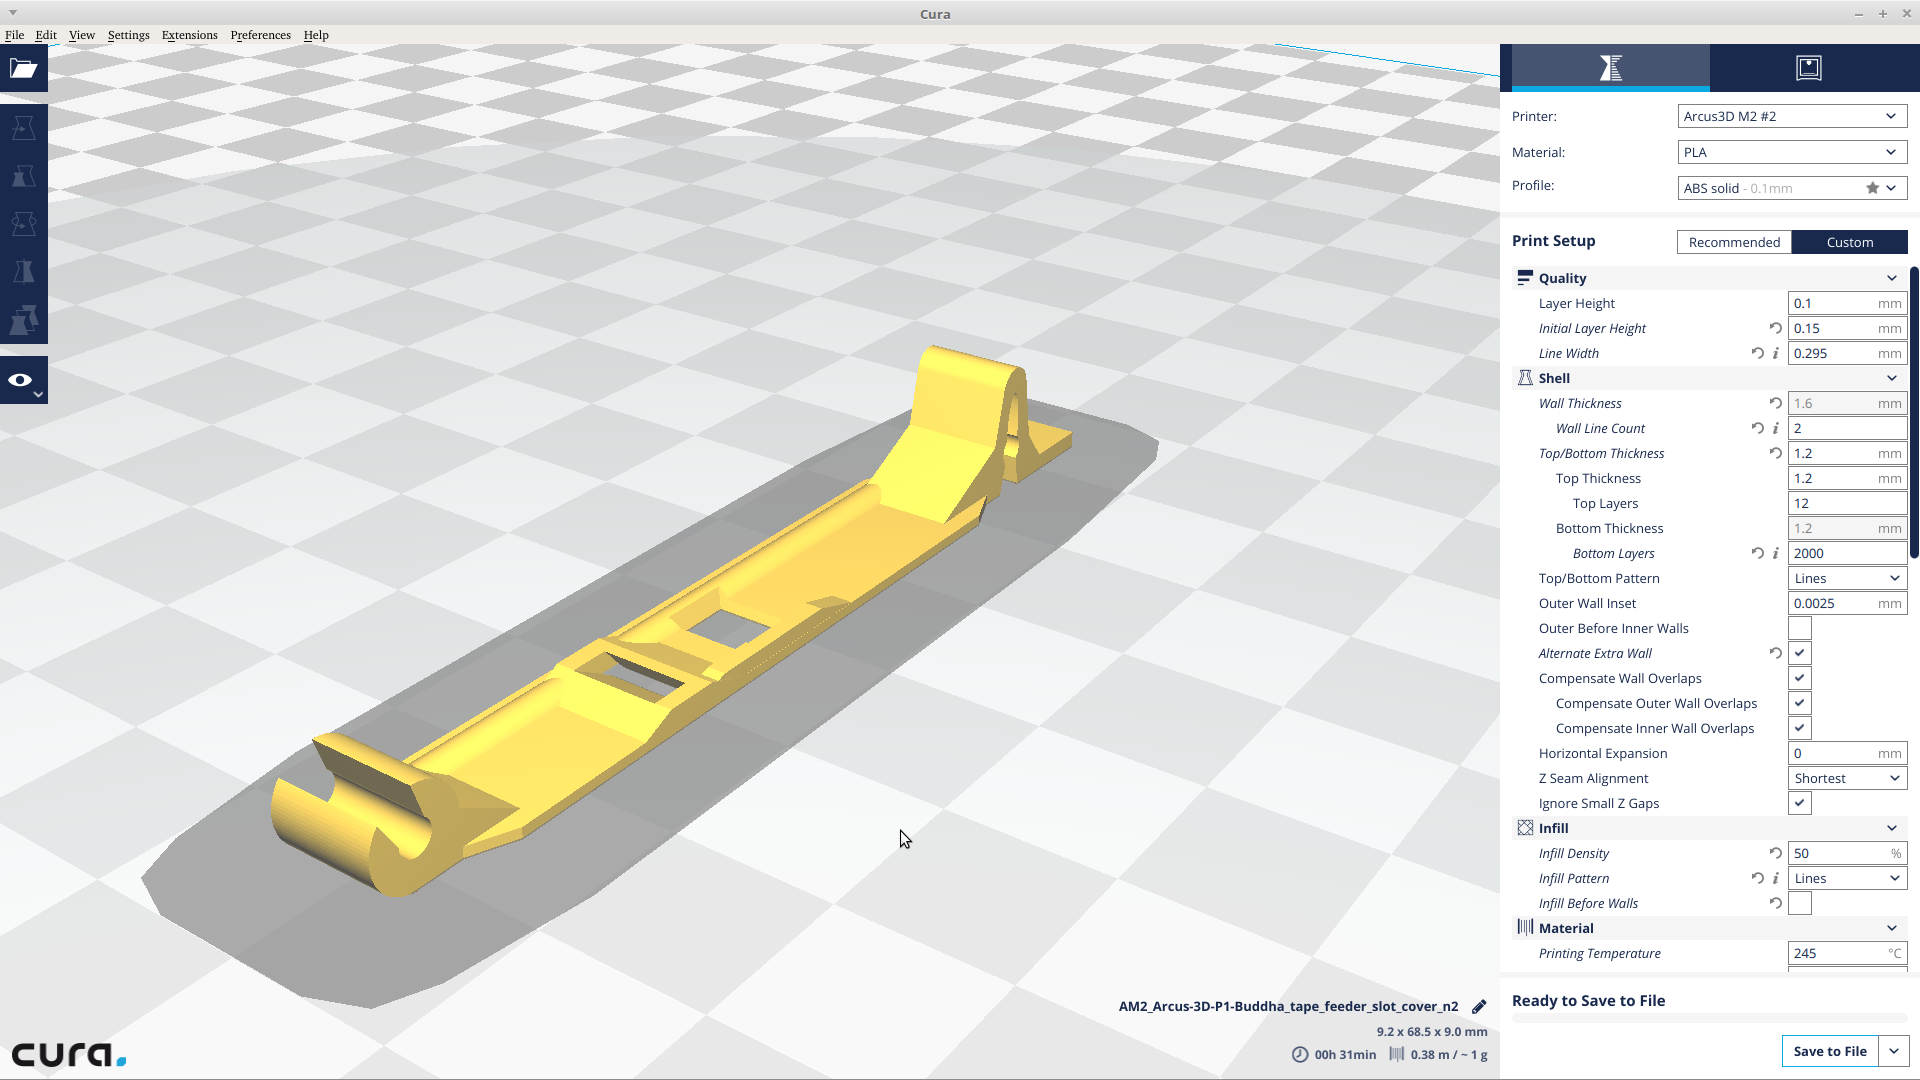Screen dimensions: 1920x1080
Task: Select the Per Model Settings tool
Action: (24, 320)
